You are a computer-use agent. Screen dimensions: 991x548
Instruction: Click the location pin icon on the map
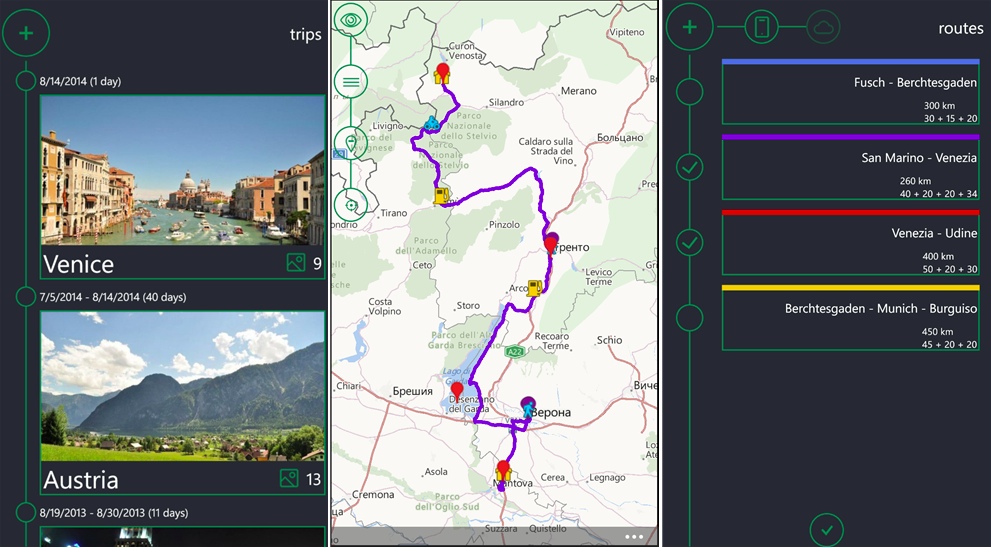point(350,143)
